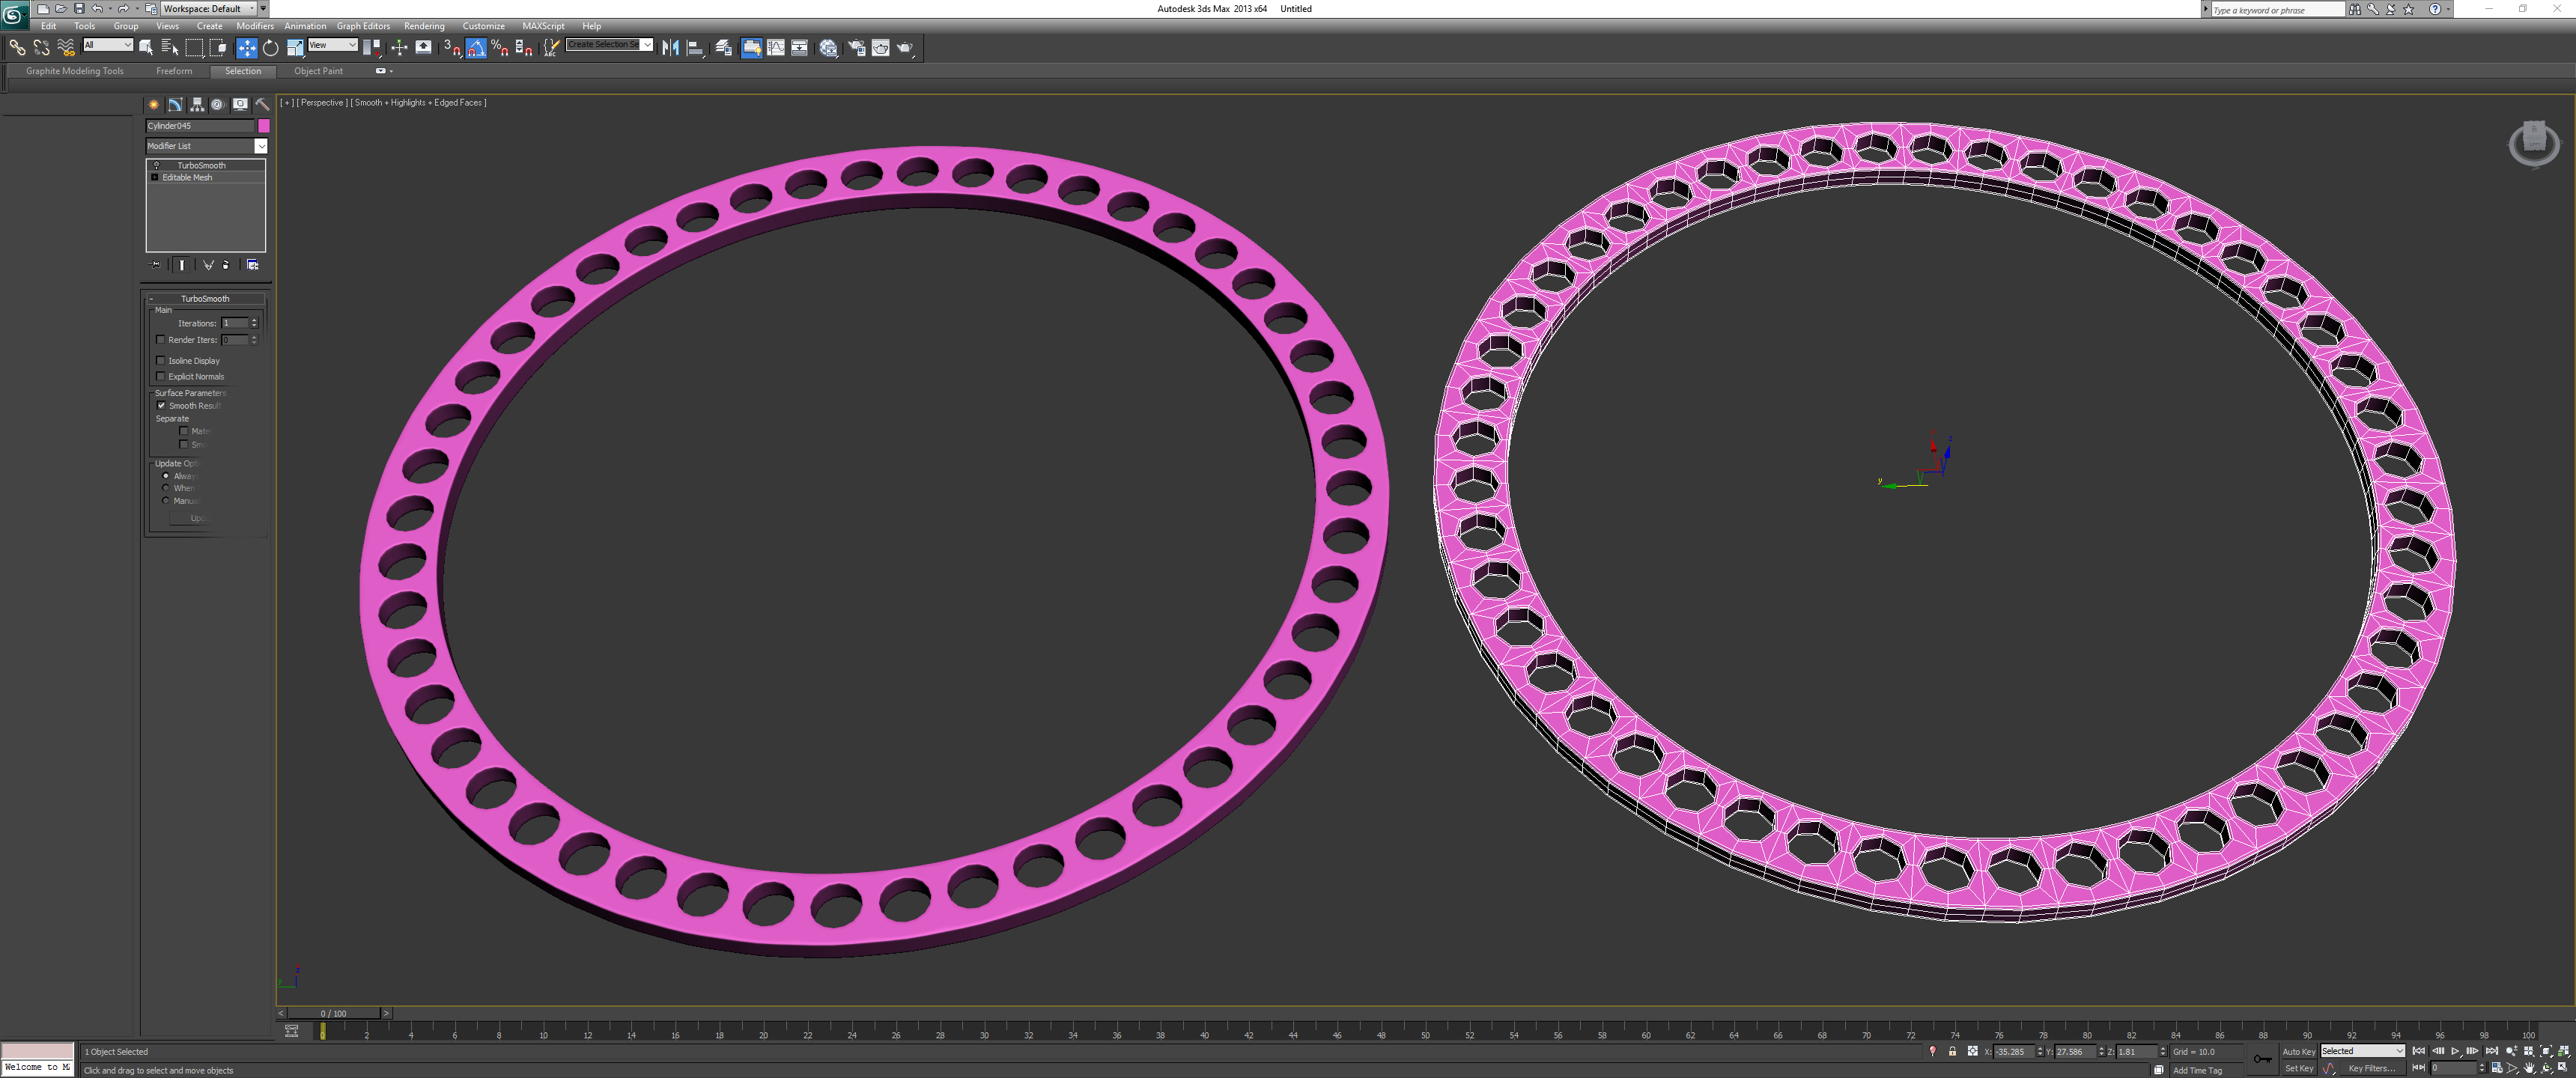Viewport: 2576px width, 1078px height.
Task: Toggle Angle Snap in toolbar
Action: (x=476, y=48)
